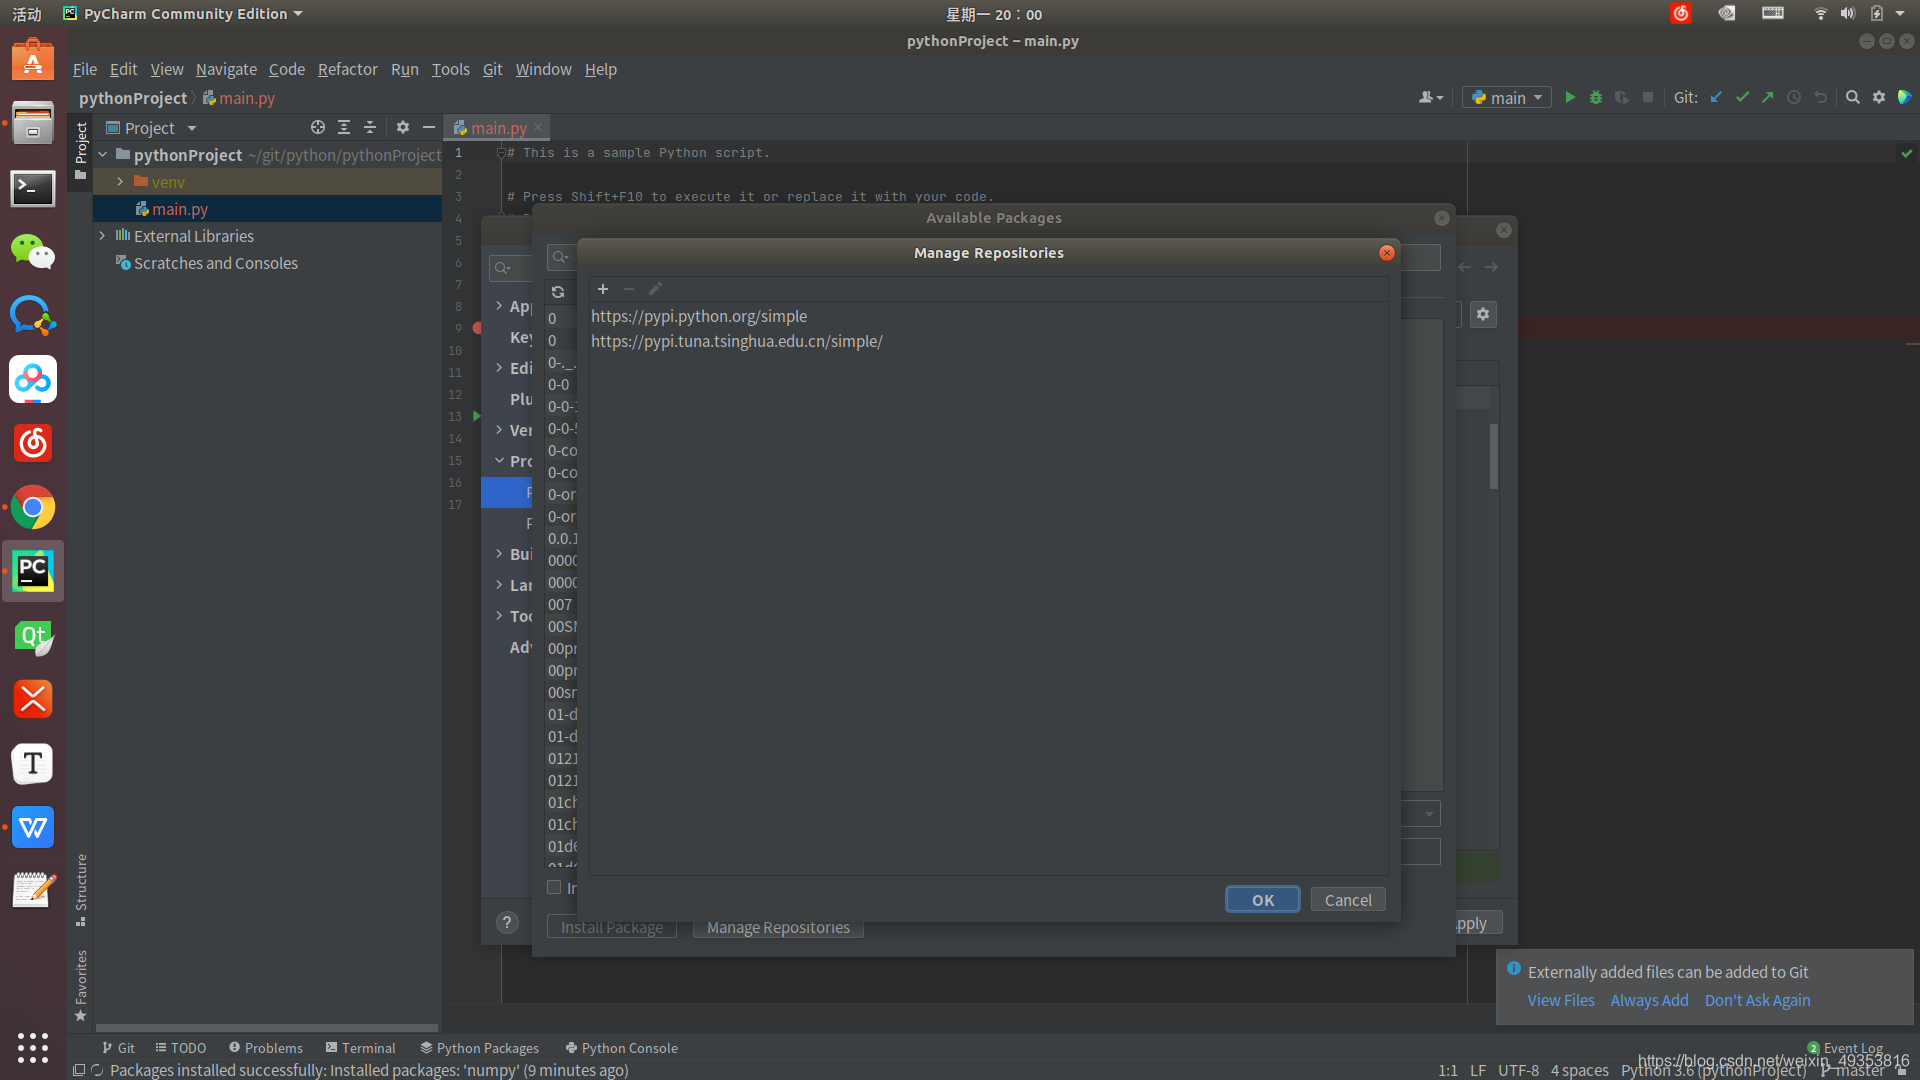
Task: Toggle install-to-user checkbox in Available Packages
Action: pos(554,887)
